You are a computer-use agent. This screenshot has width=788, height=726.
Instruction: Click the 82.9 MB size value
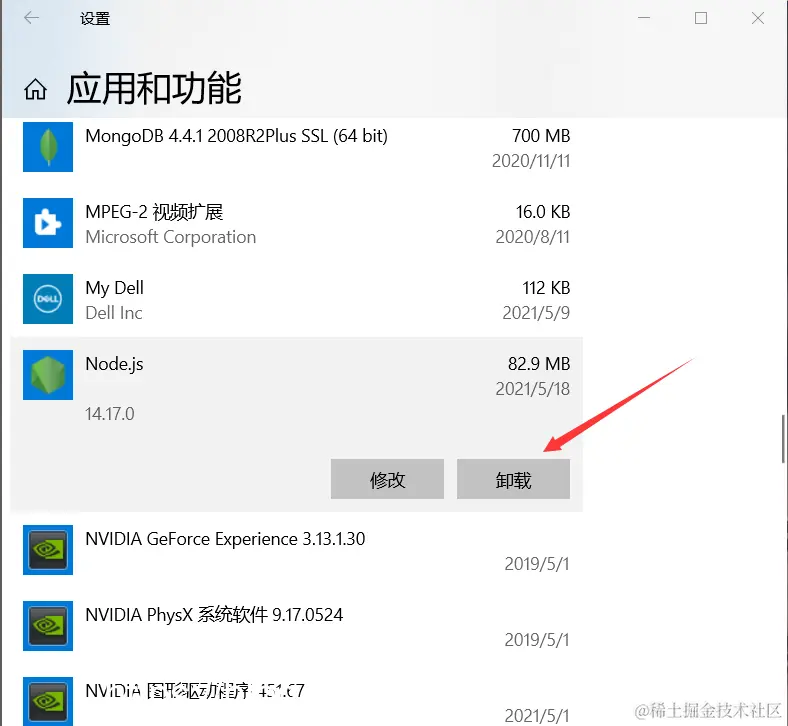pyautogui.click(x=539, y=364)
